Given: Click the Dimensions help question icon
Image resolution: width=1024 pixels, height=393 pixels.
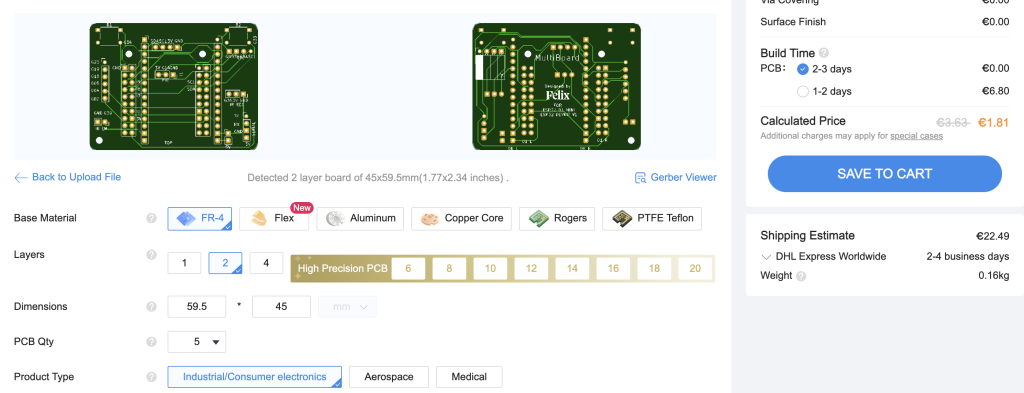Looking at the screenshot, I should click(x=152, y=307).
